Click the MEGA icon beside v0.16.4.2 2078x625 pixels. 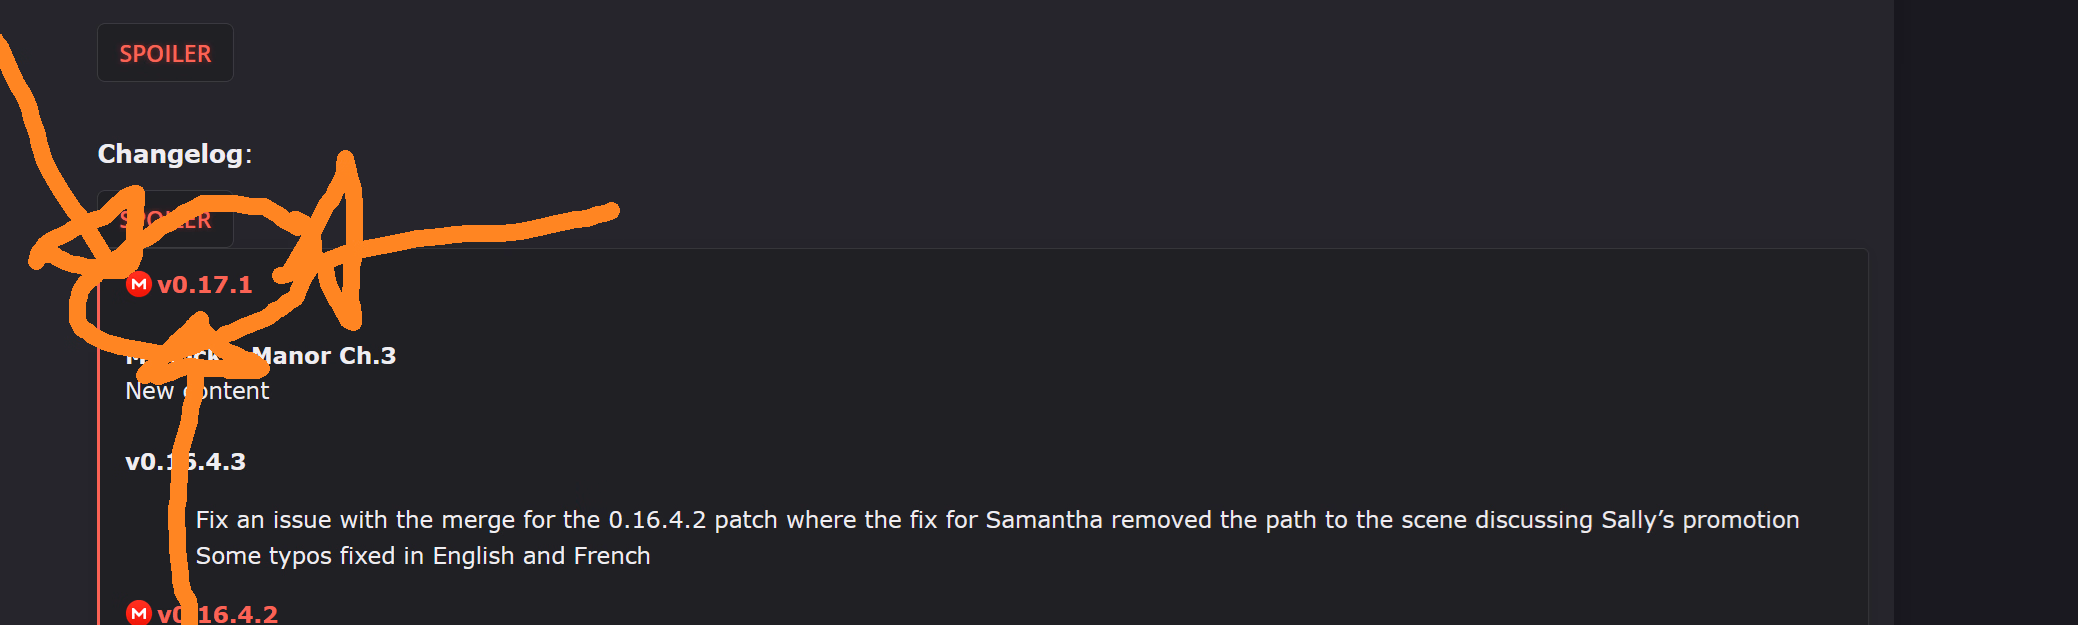[139, 613]
